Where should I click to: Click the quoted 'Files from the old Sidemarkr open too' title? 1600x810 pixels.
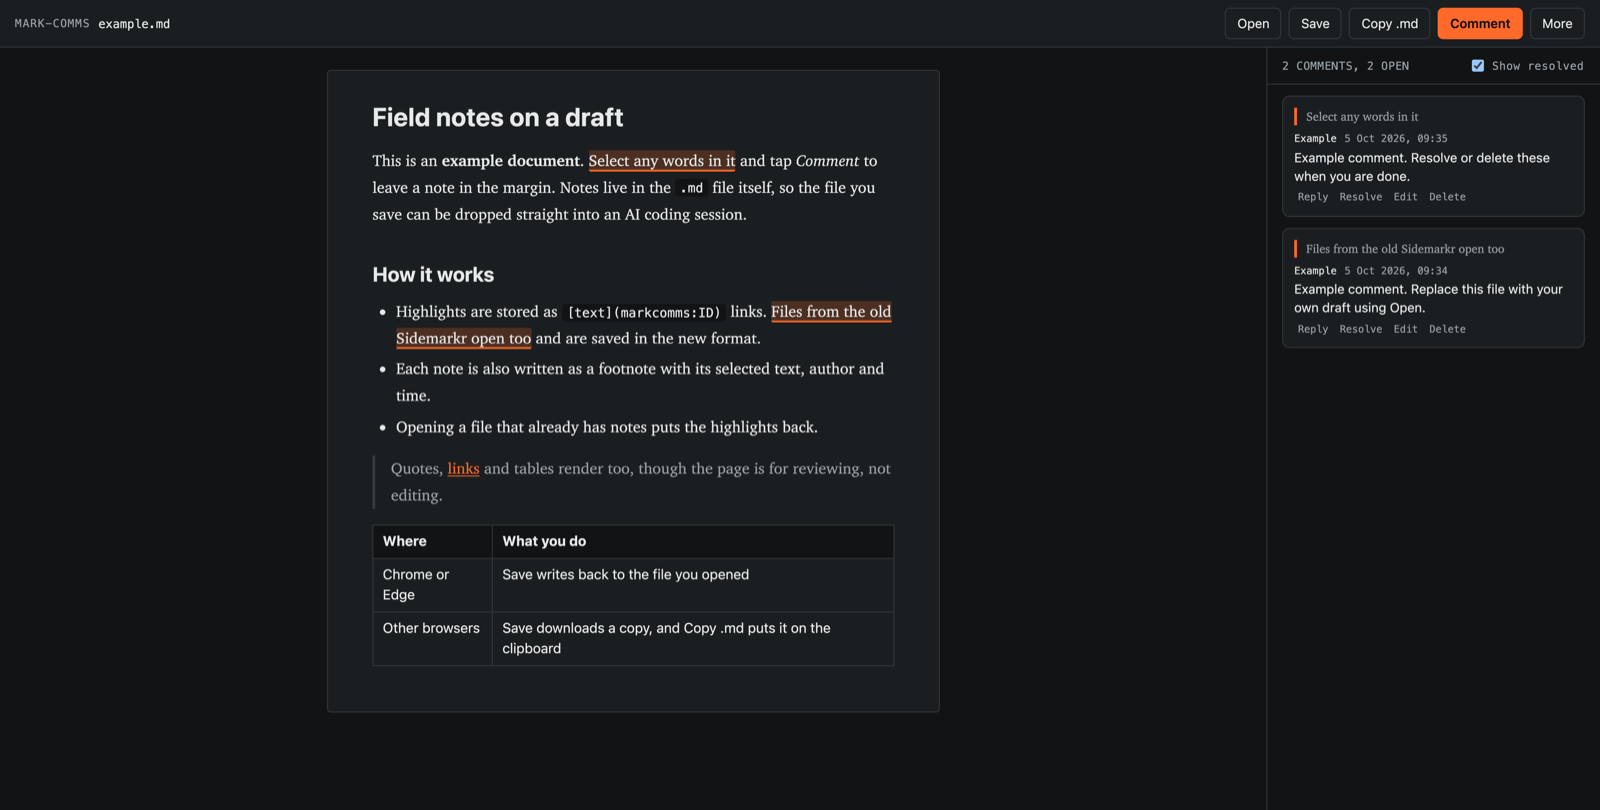point(1405,249)
